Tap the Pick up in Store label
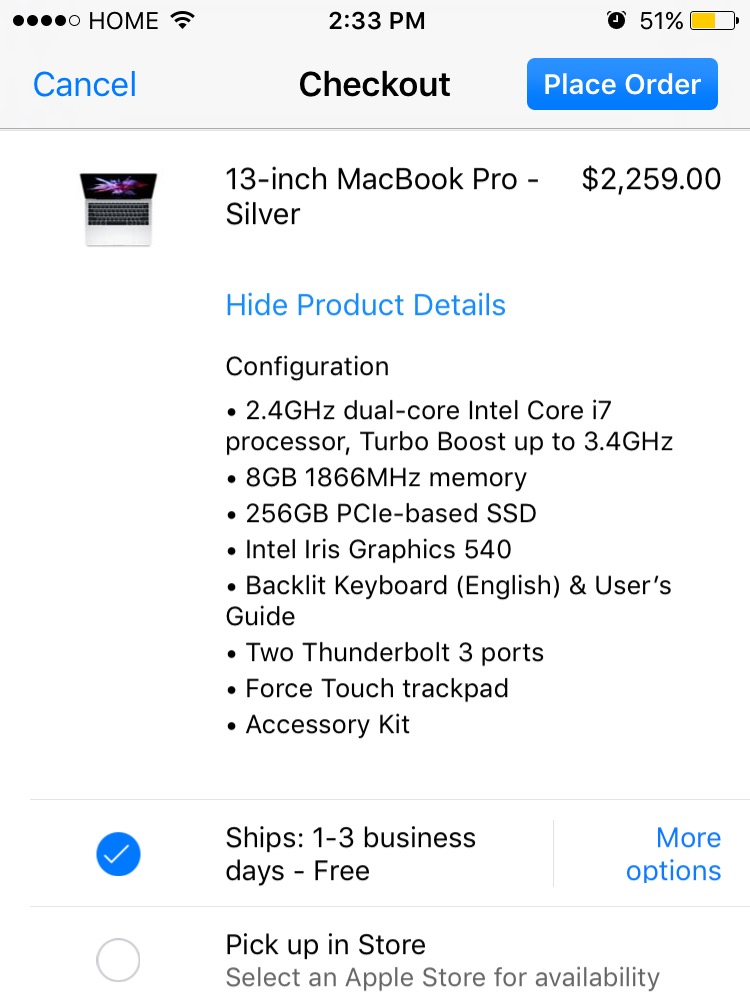Image resolution: width=750 pixels, height=1000 pixels. click(326, 945)
